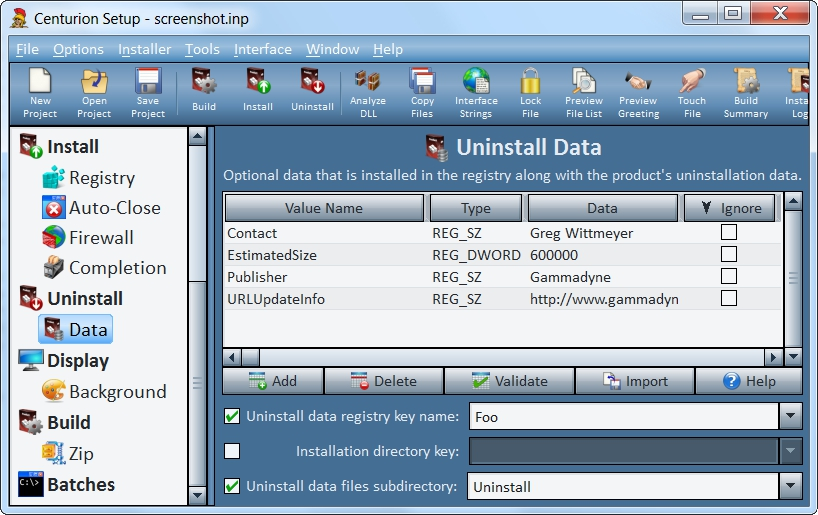
Task: Open Preview Greeting tool
Action: tap(639, 93)
